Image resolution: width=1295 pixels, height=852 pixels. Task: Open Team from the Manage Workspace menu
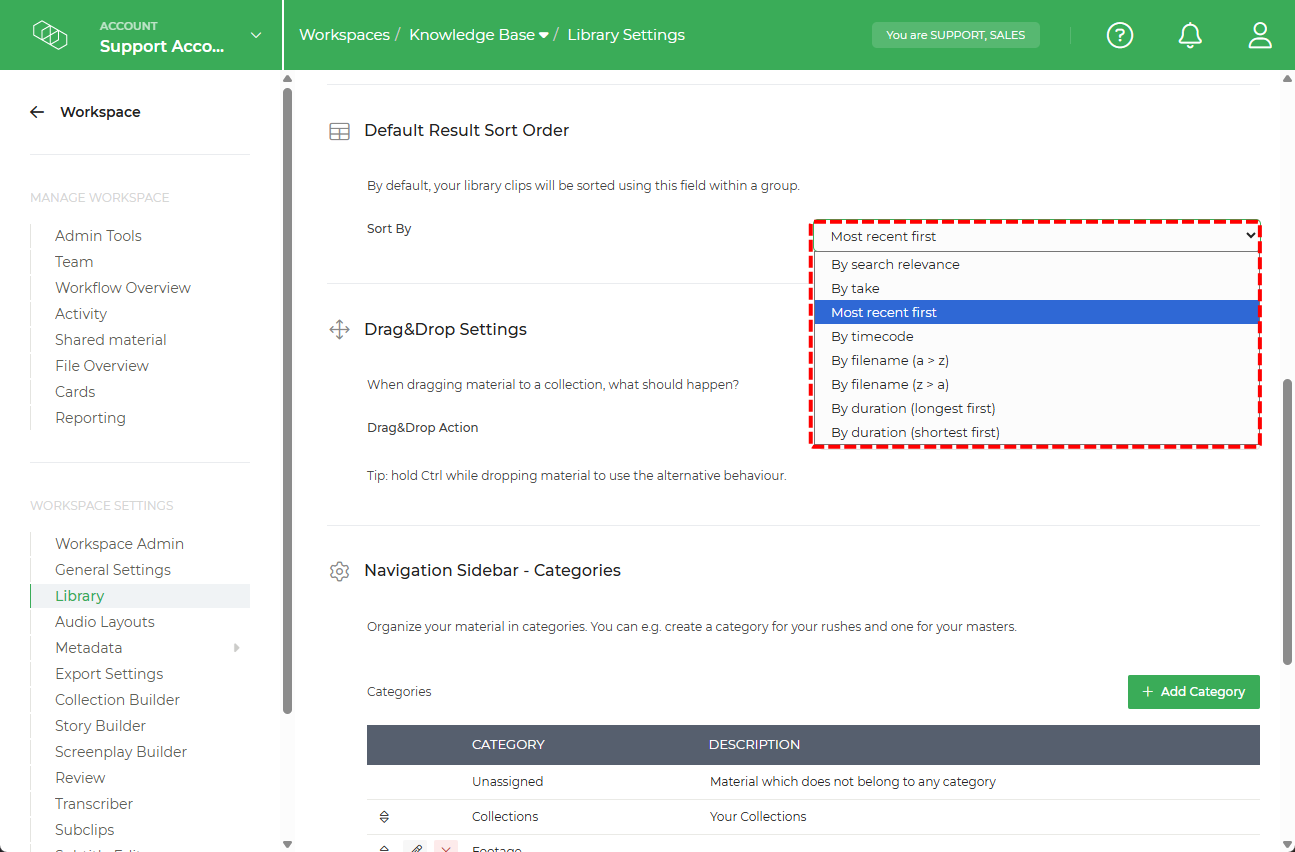74,261
